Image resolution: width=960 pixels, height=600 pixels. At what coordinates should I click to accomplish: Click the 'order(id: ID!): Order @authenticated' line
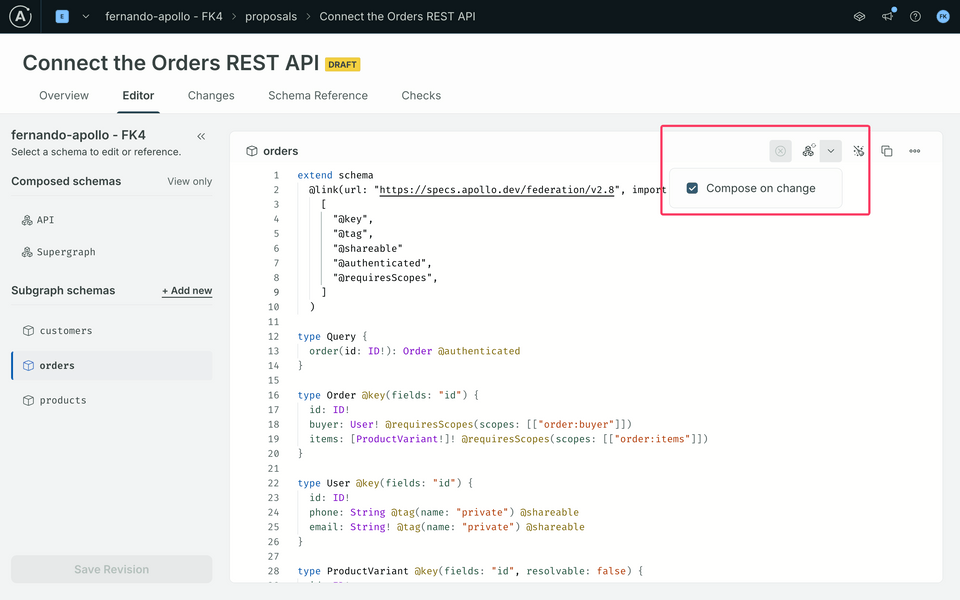[414, 351]
